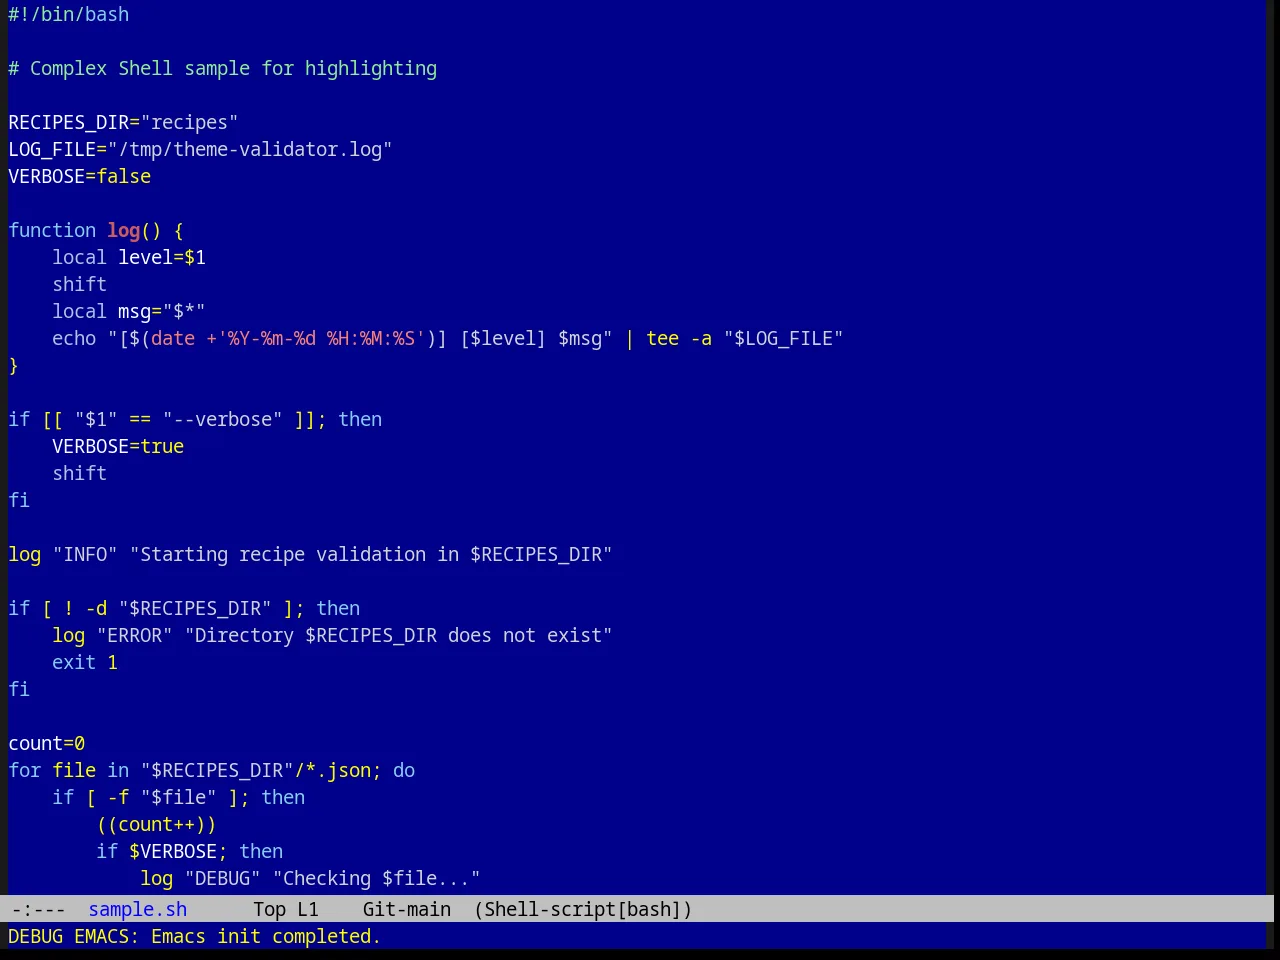This screenshot has width=1280, height=960.
Task: Click the count=0 assignment line
Action: click(x=47, y=743)
